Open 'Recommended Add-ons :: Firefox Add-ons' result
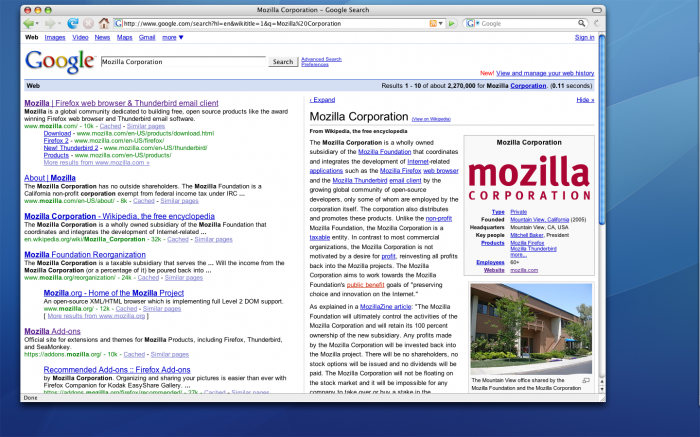This screenshot has width=700, height=437. point(117,370)
